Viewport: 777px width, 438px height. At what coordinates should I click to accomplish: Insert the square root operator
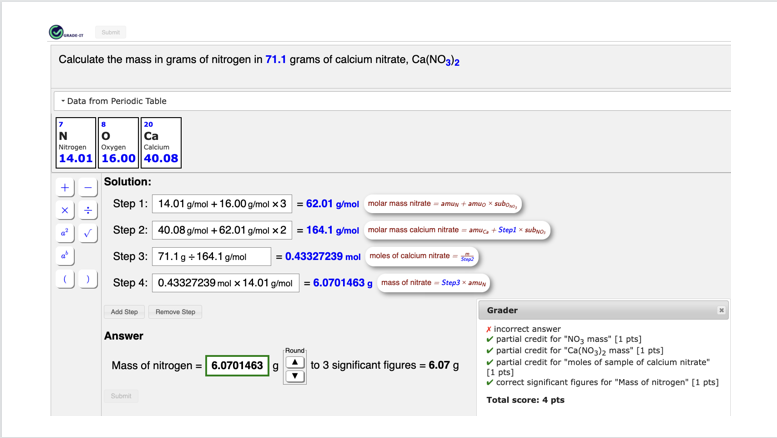click(x=88, y=233)
